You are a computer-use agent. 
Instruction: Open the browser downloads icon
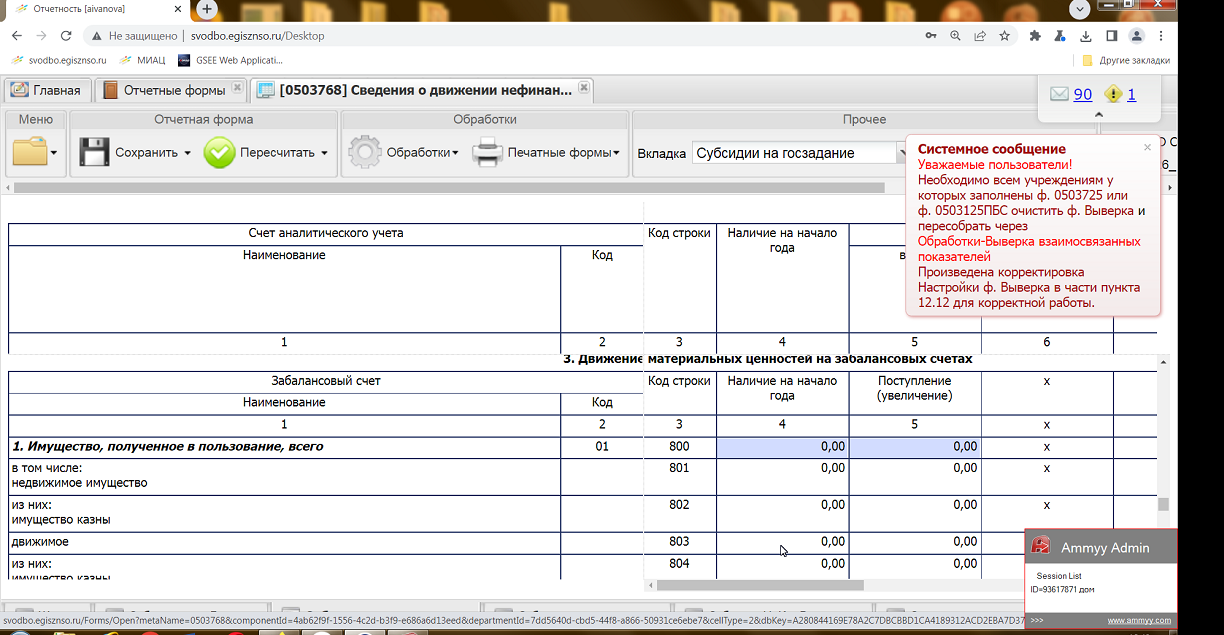click(1086, 36)
